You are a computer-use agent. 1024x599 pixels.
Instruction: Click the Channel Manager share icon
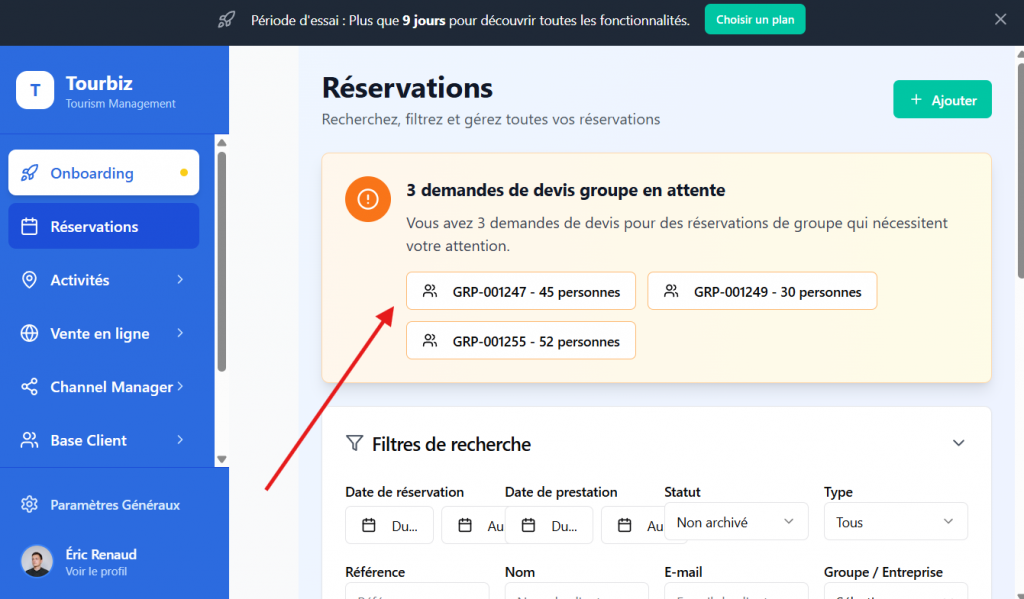click(x=29, y=387)
